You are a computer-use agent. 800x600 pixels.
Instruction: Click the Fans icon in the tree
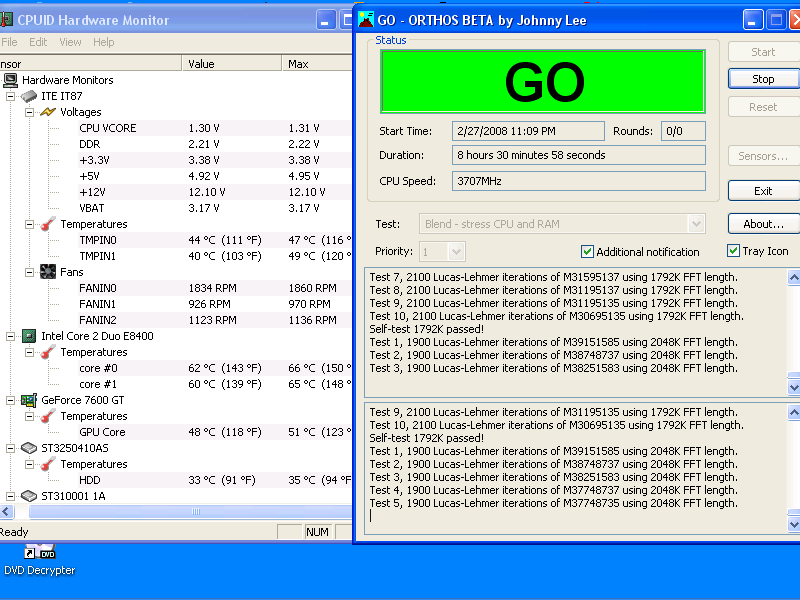48,272
